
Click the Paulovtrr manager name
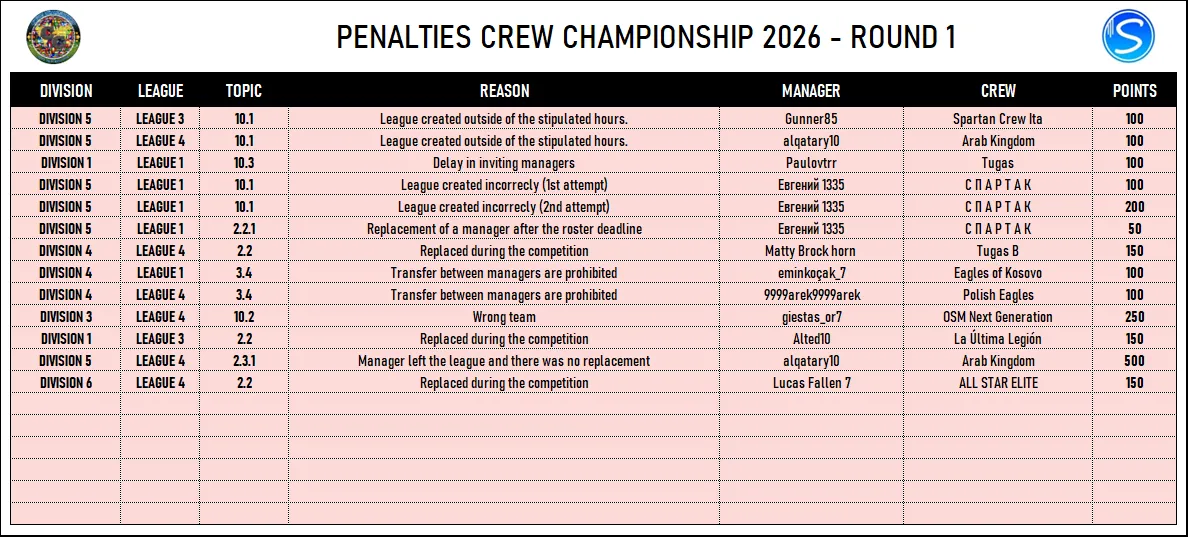811,163
